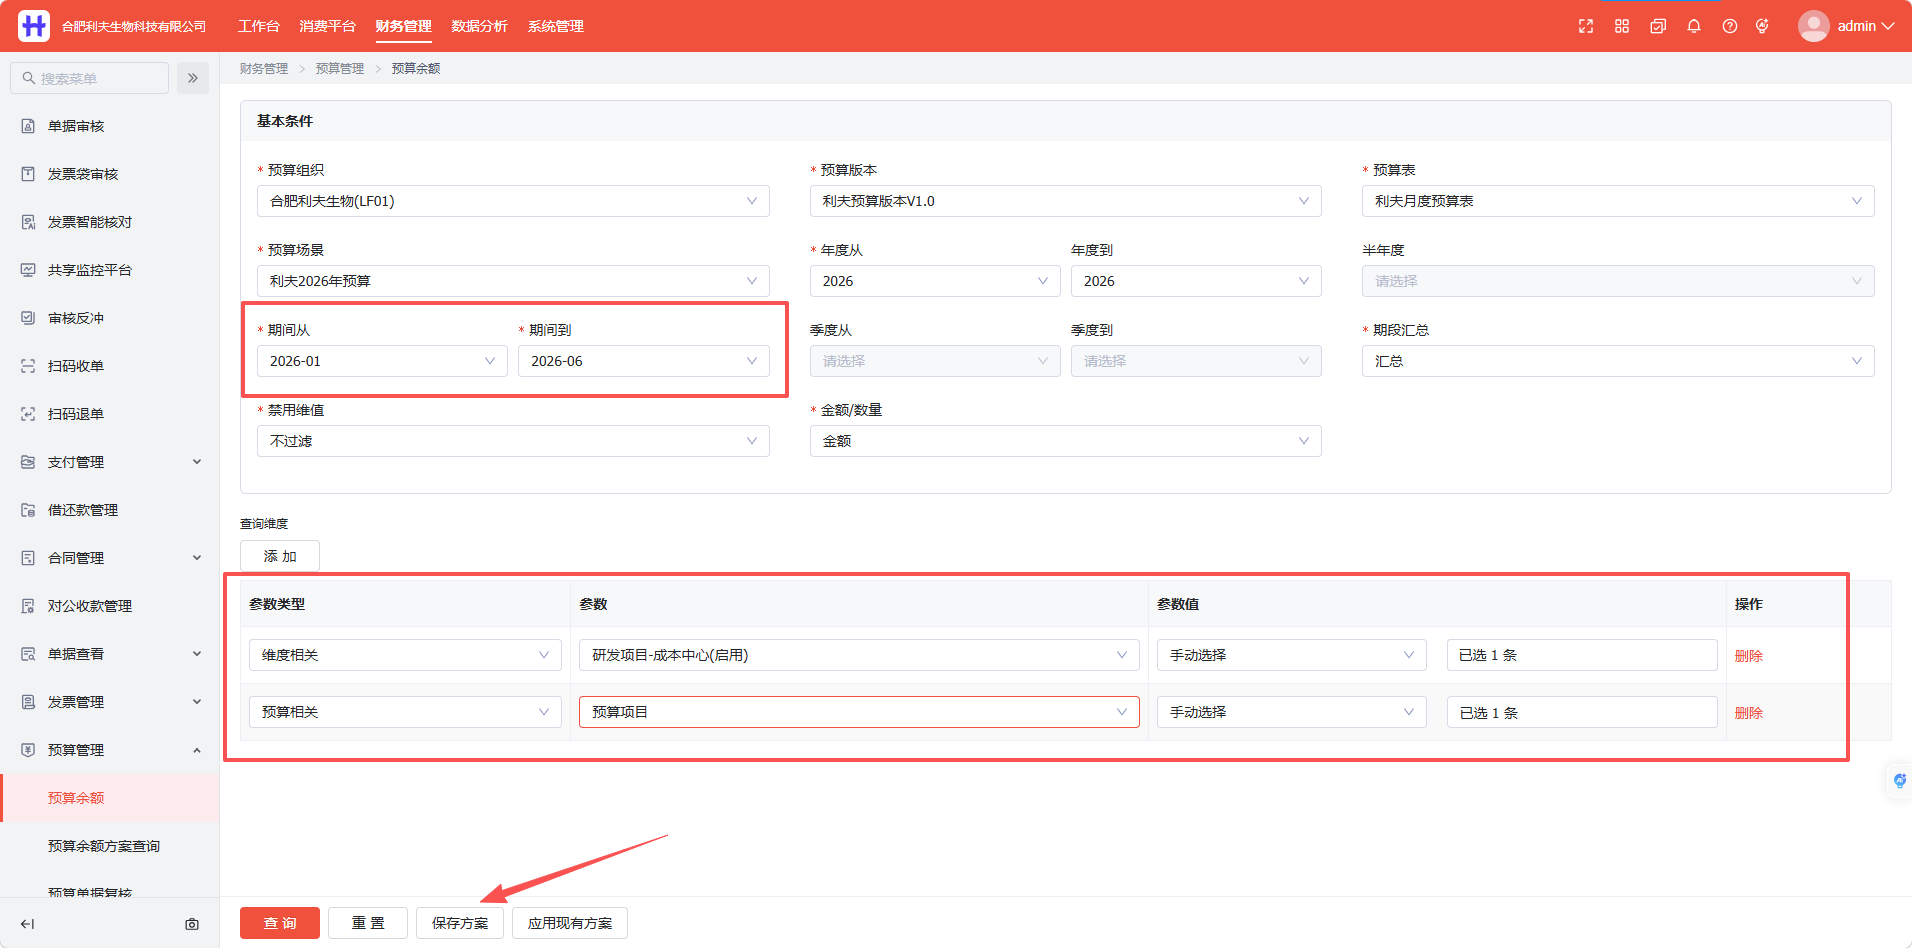The width and height of the screenshot is (1912, 948).
Task: Click the fullscreen icon in top bar
Action: [x=1586, y=26]
